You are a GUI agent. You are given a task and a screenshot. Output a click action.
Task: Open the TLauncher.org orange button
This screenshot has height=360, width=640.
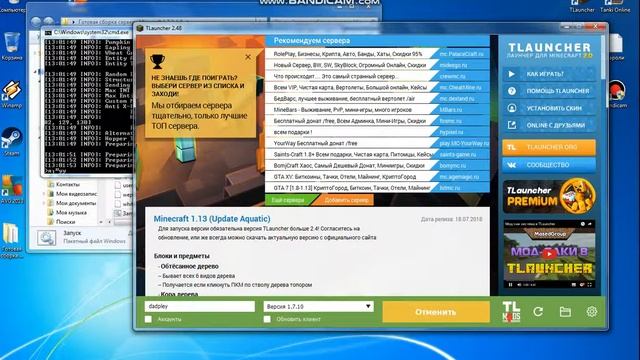pos(549,147)
